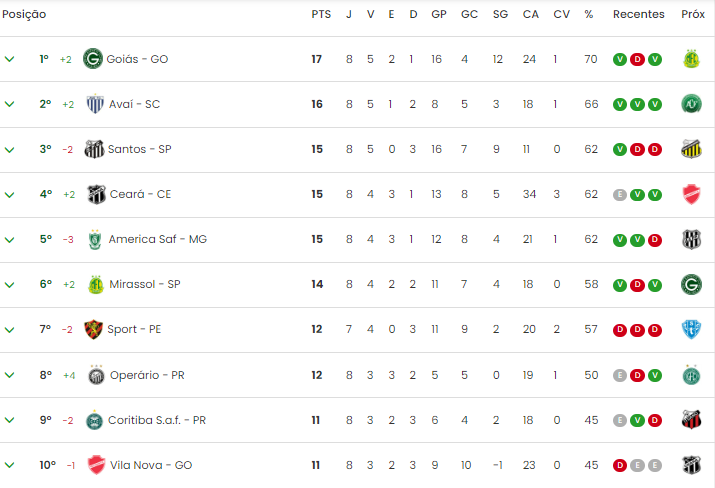Screen dimensions: 715x488
Task: Click the Goiás team crest in the first row
Action: [93, 59]
